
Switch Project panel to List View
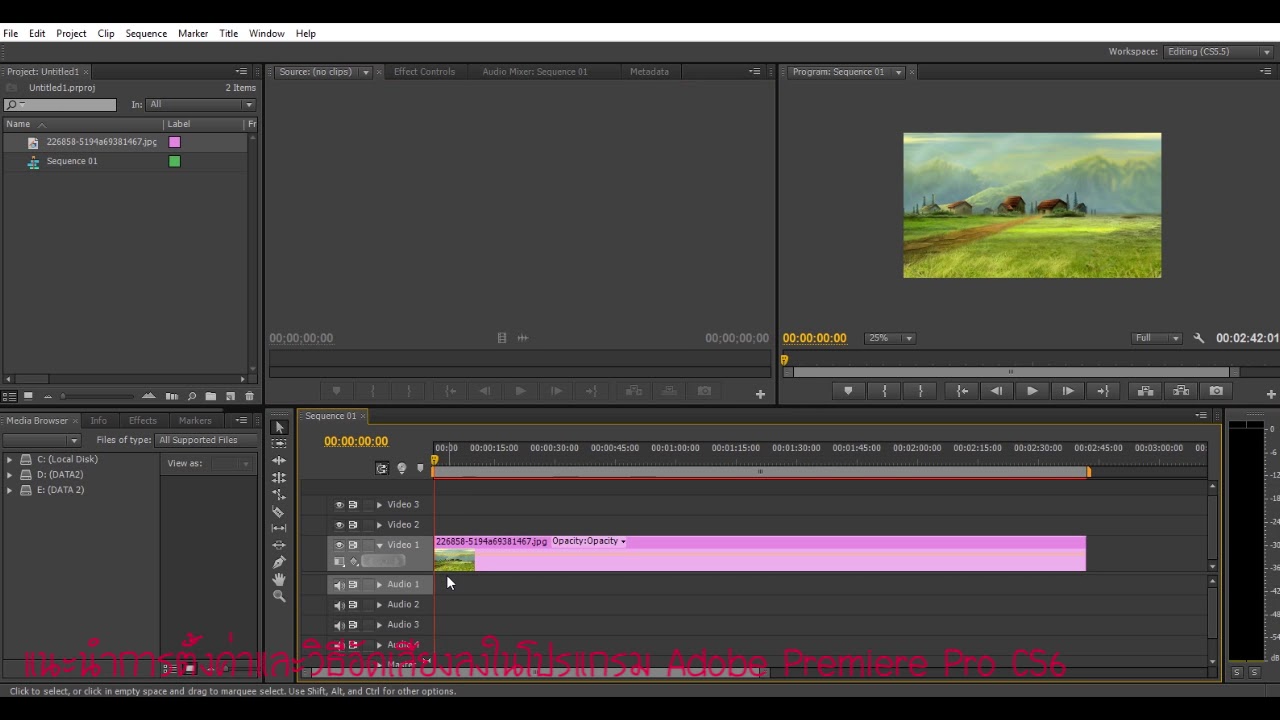click(11, 396)
